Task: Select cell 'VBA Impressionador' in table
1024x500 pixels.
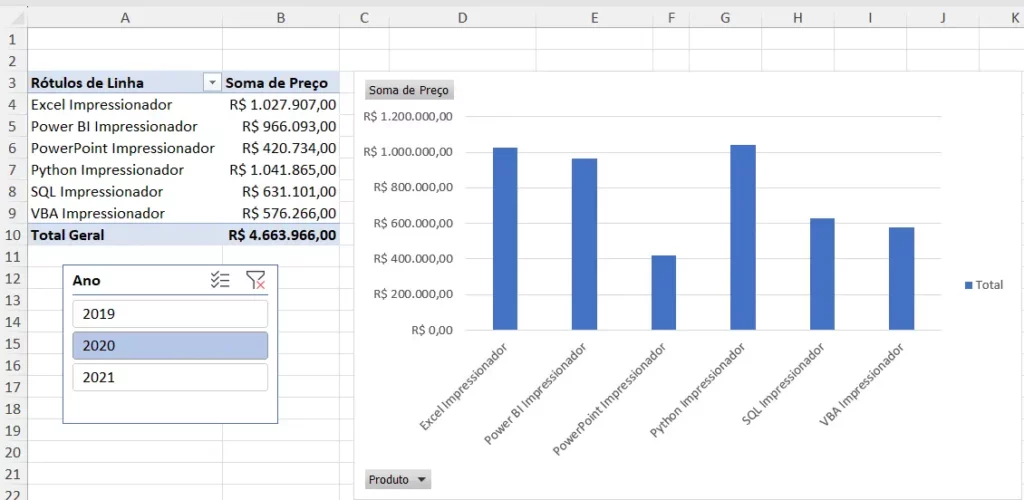Action: coord(125,213)
